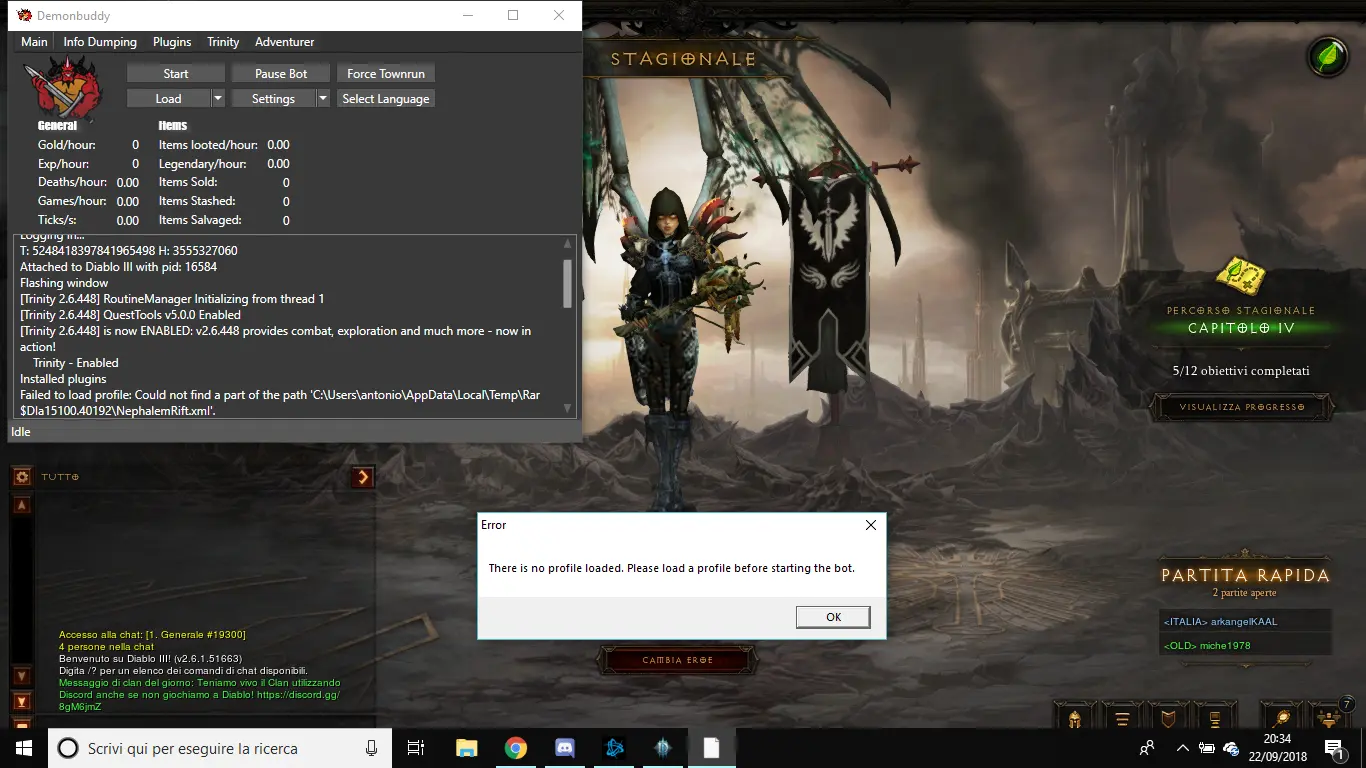This screenshot has width=1366, height=768.
Task: Click the 'QuestTools v5.0.0 Enabled' log line
Action: tap(130, 315)
